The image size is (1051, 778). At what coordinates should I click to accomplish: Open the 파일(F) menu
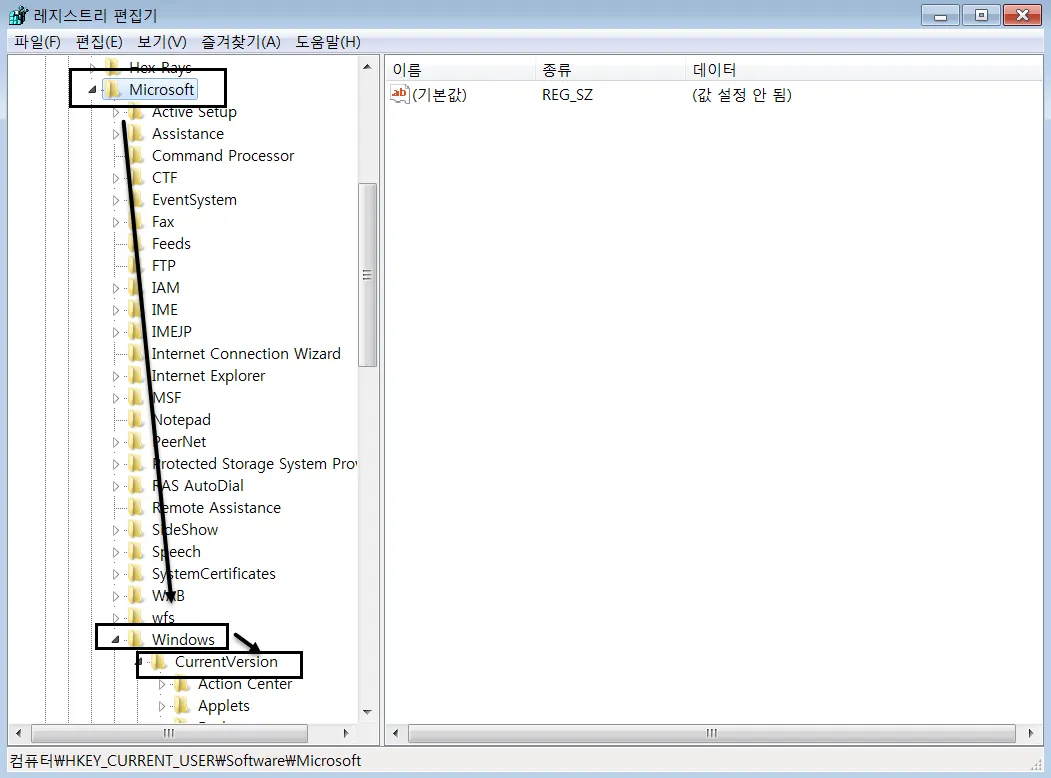click(37, 42)
